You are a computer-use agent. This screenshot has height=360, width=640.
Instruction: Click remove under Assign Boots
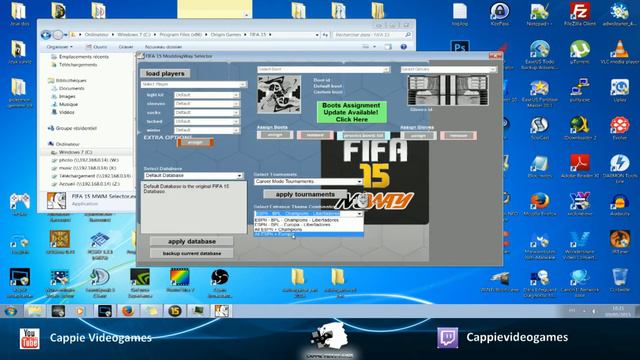pyautogui.click(x=315, y=135)
